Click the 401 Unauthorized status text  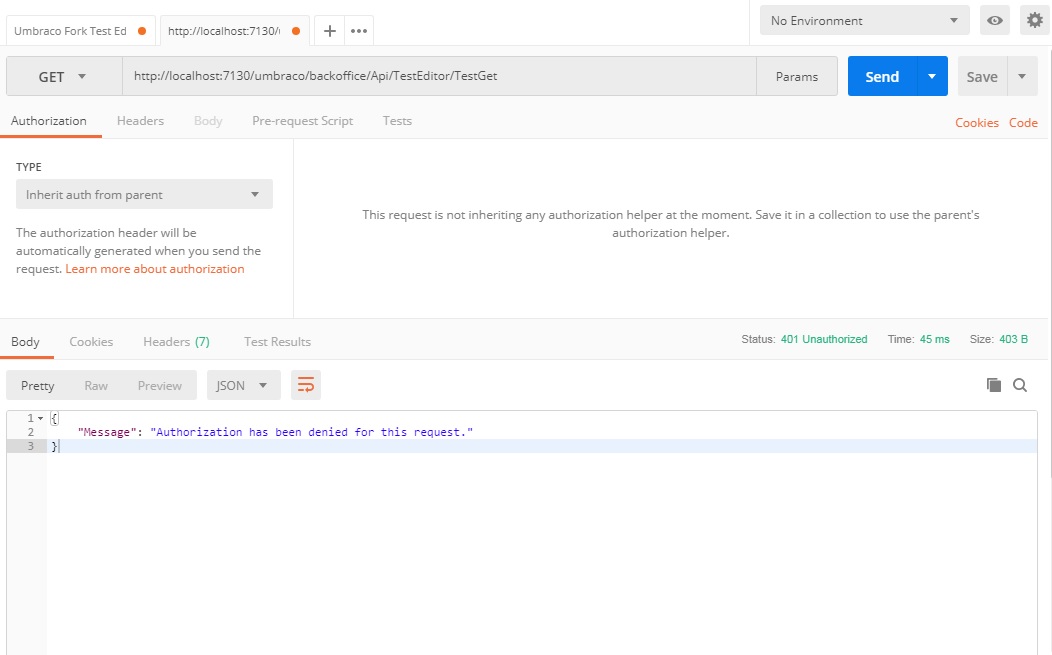pyautogui.click(x=824, y=339)
